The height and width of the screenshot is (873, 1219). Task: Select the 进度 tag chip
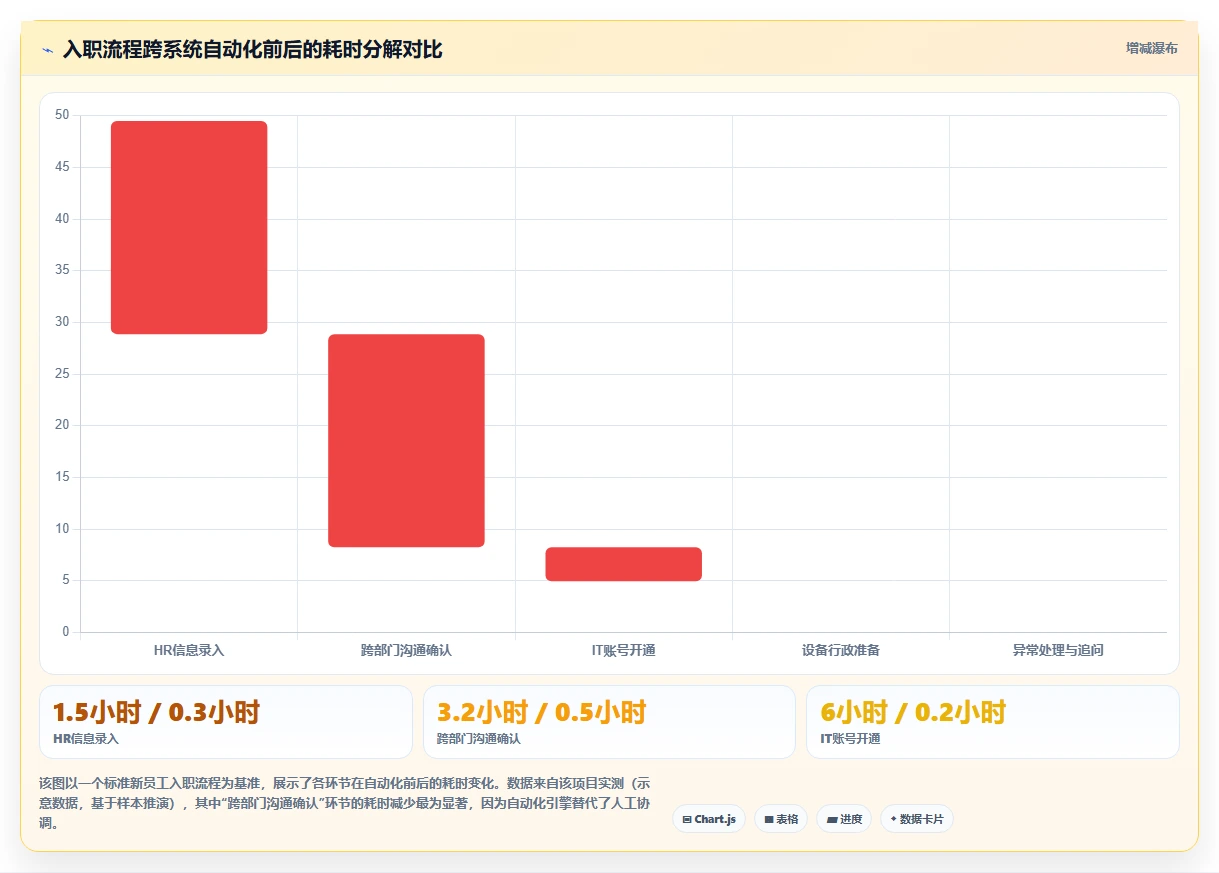click(x=844, y=819)
